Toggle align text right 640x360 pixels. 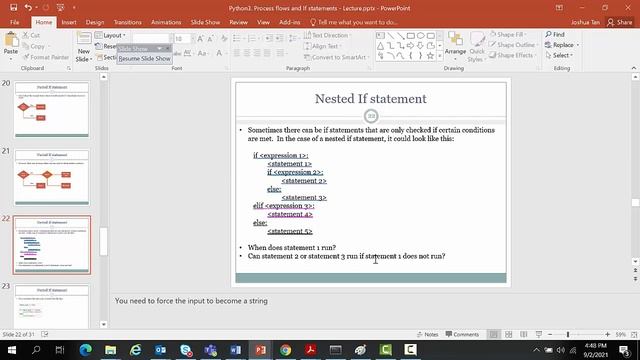point(257,53)
